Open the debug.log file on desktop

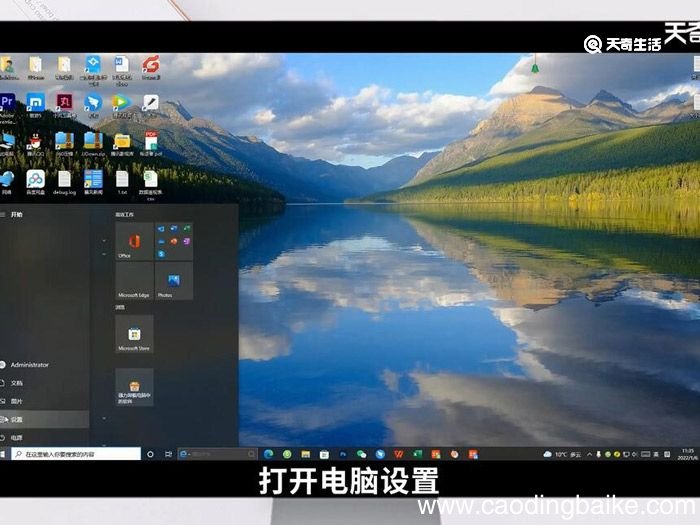coord(64,183)
